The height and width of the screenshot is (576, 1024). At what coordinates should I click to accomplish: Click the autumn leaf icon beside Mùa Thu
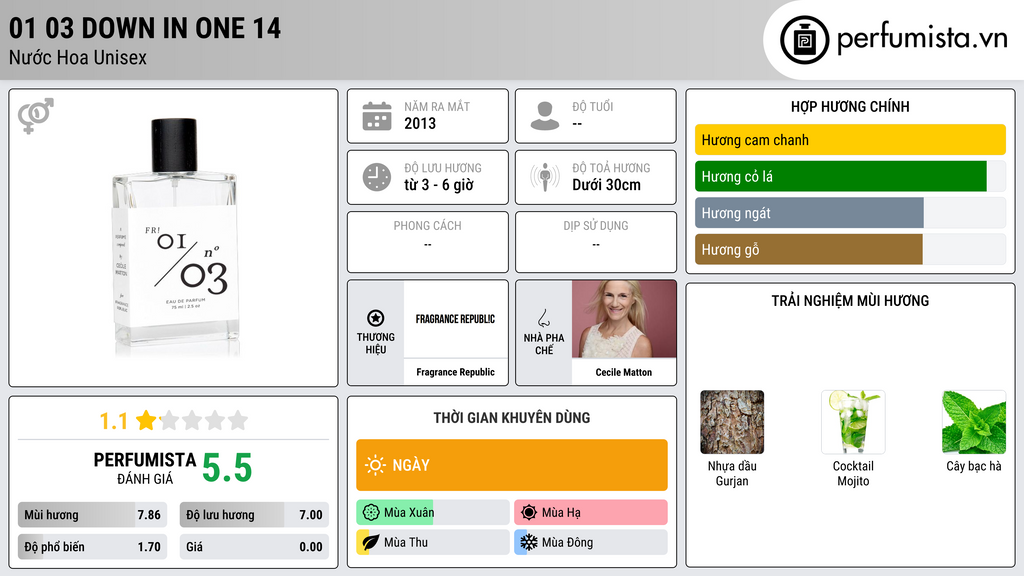(x=371, y=542)
